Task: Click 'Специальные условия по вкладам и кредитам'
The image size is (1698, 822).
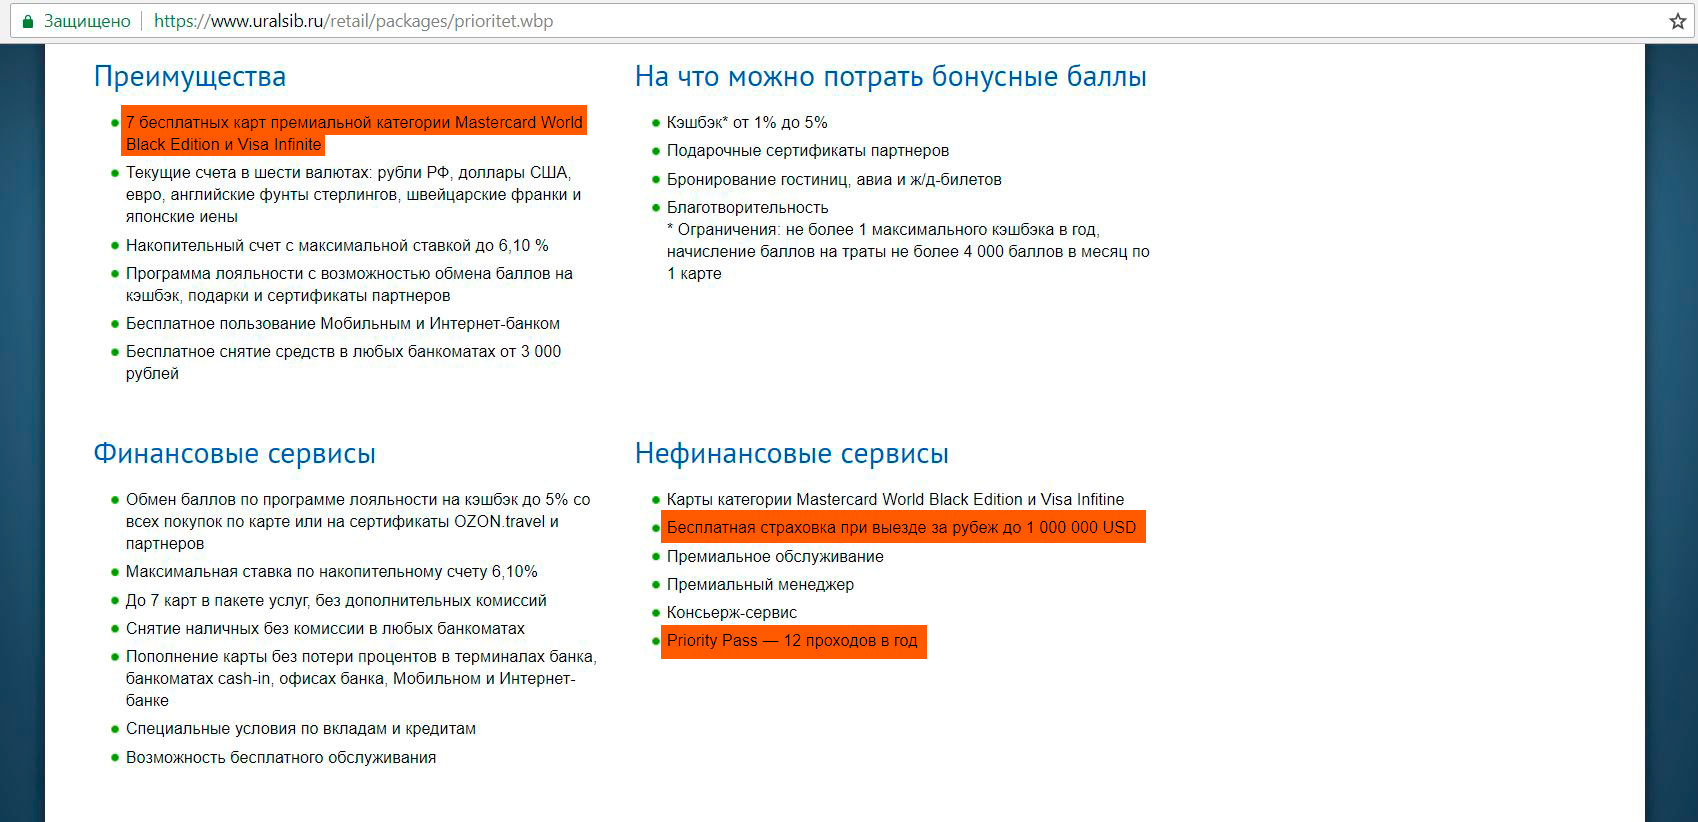Action: pyautogui.click(x=301, y=728)
